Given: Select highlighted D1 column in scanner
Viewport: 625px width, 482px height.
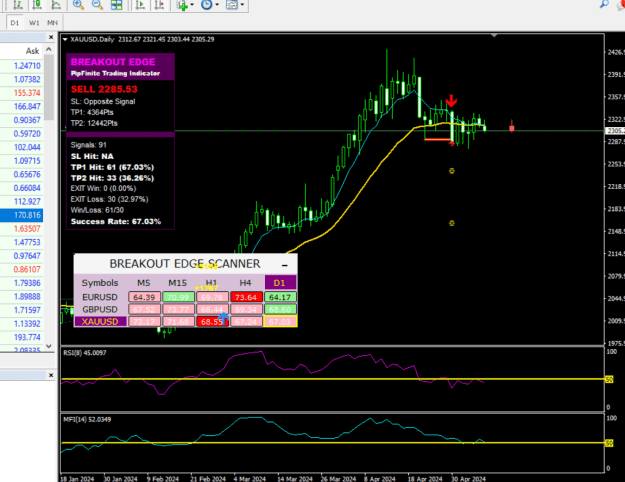Looking at the screenshot, I should pos(280,283).
